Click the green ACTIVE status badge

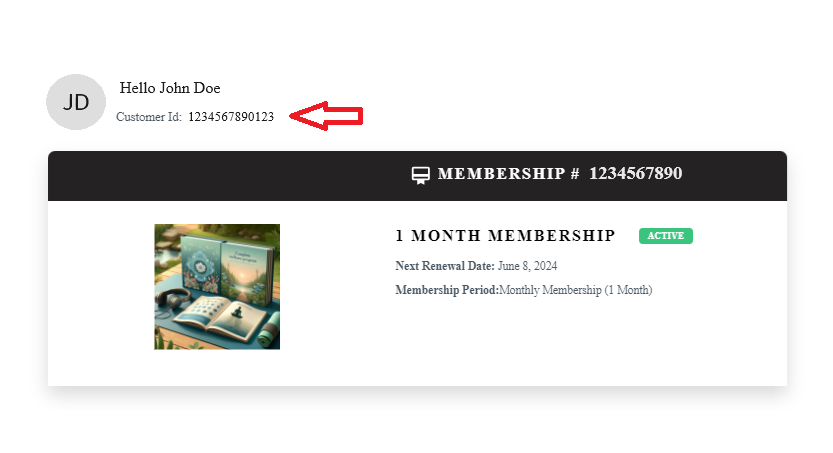coord(665,236)
